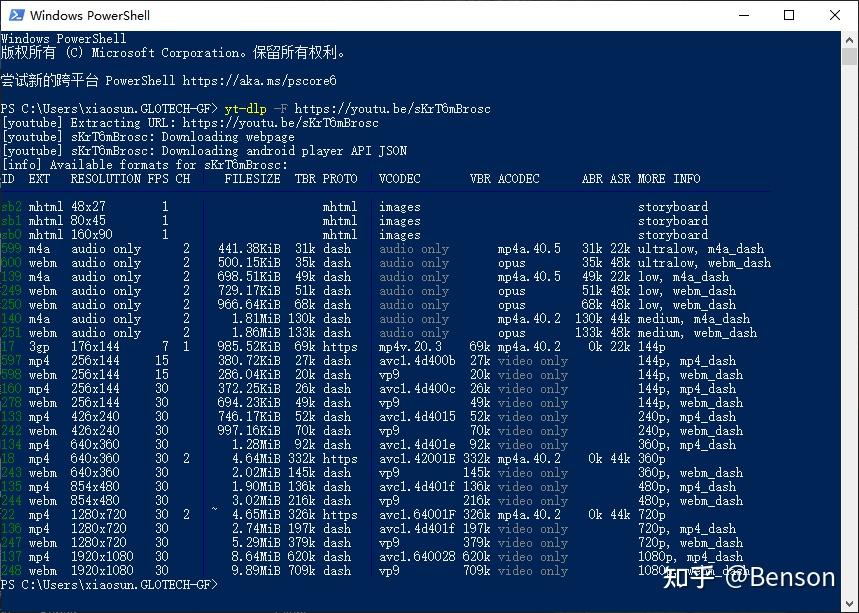Click avc1.4d400b codec in row 597
Screen dimensions: 859x613
(x=417, y=361)
